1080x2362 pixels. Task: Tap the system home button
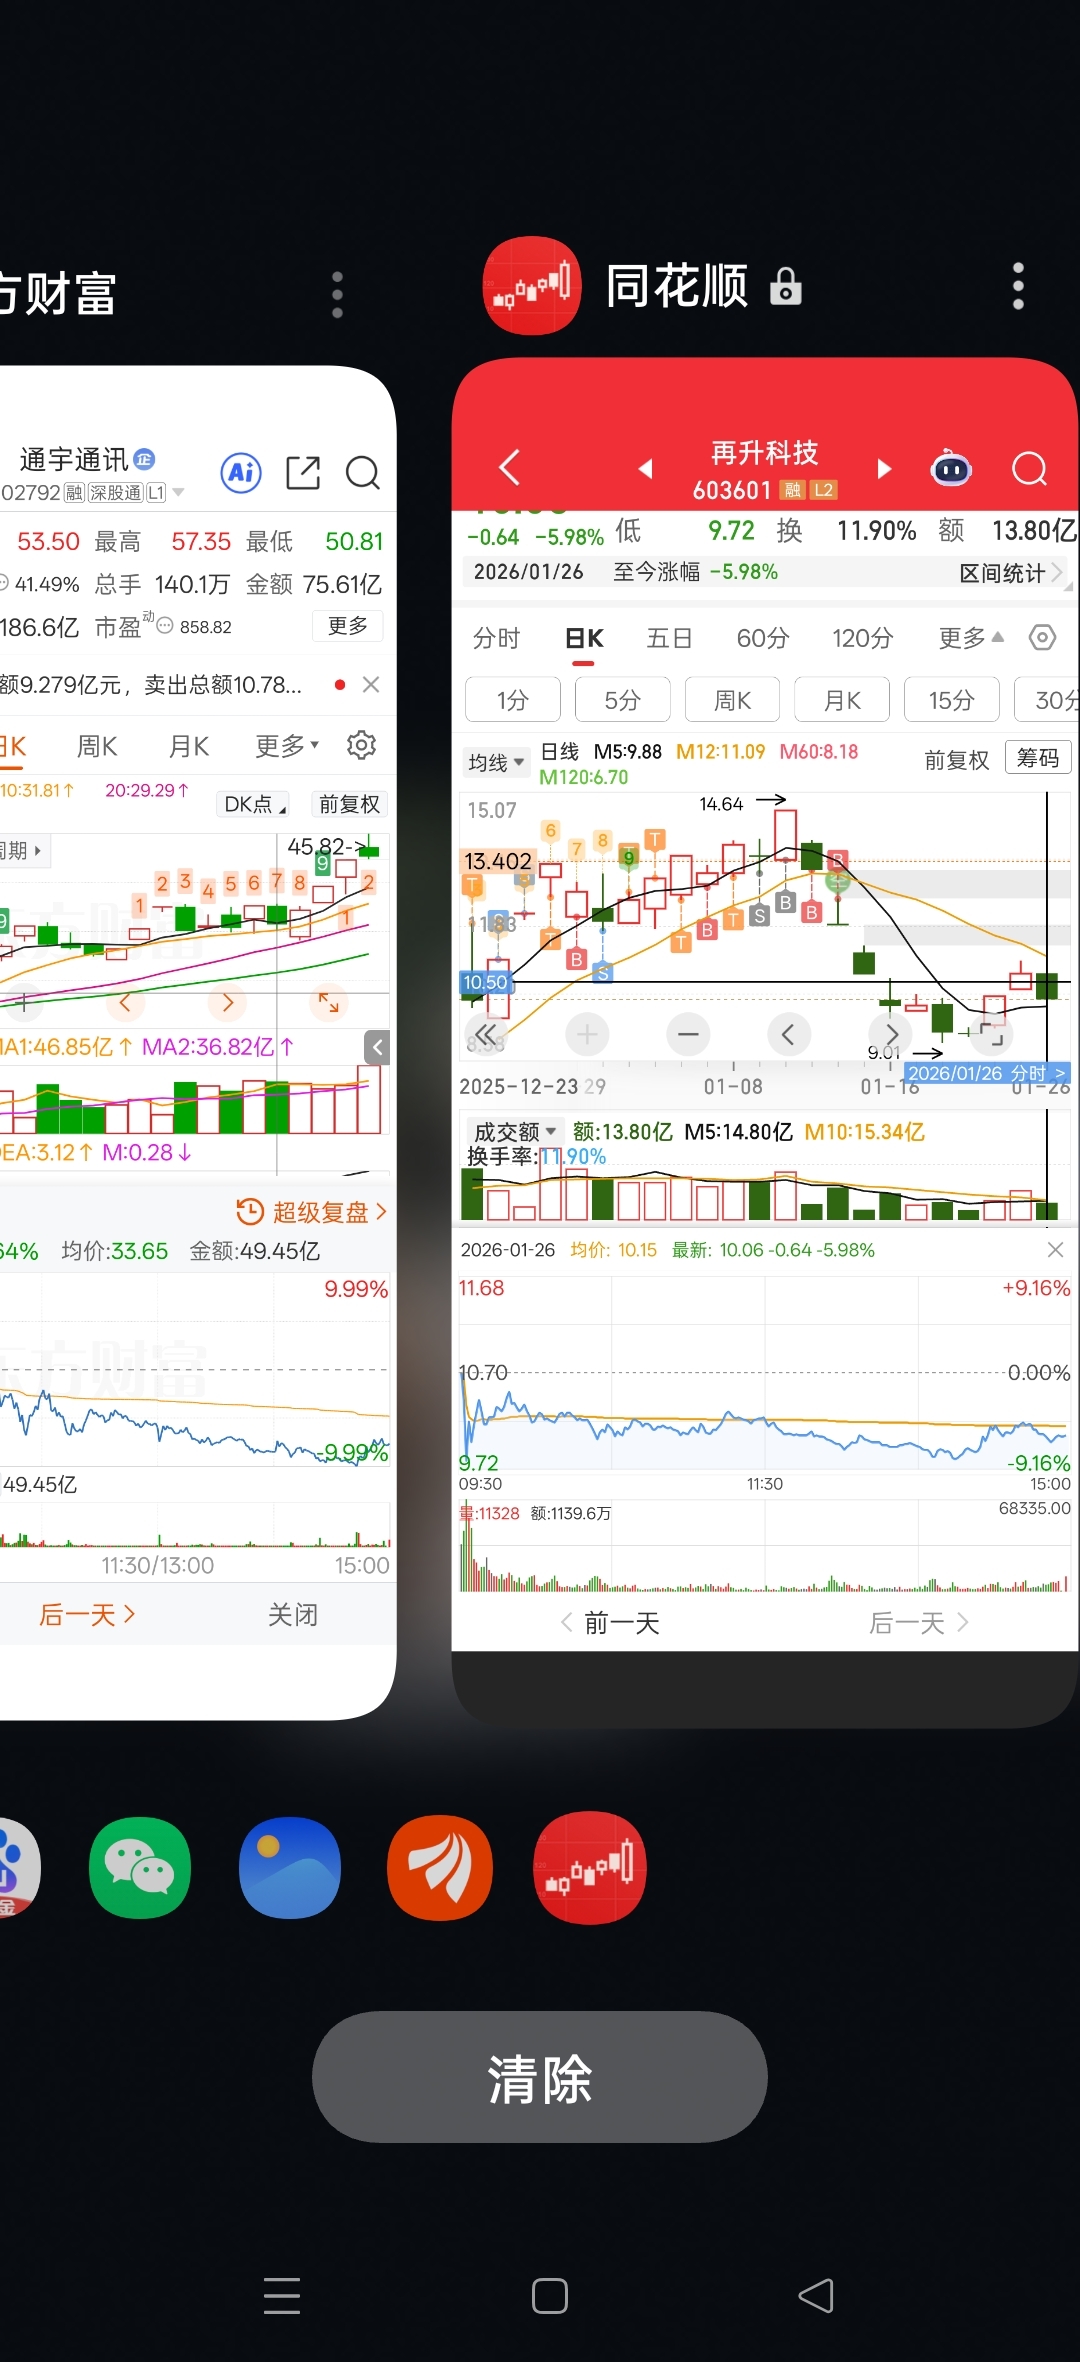[x=550, y=2295]
